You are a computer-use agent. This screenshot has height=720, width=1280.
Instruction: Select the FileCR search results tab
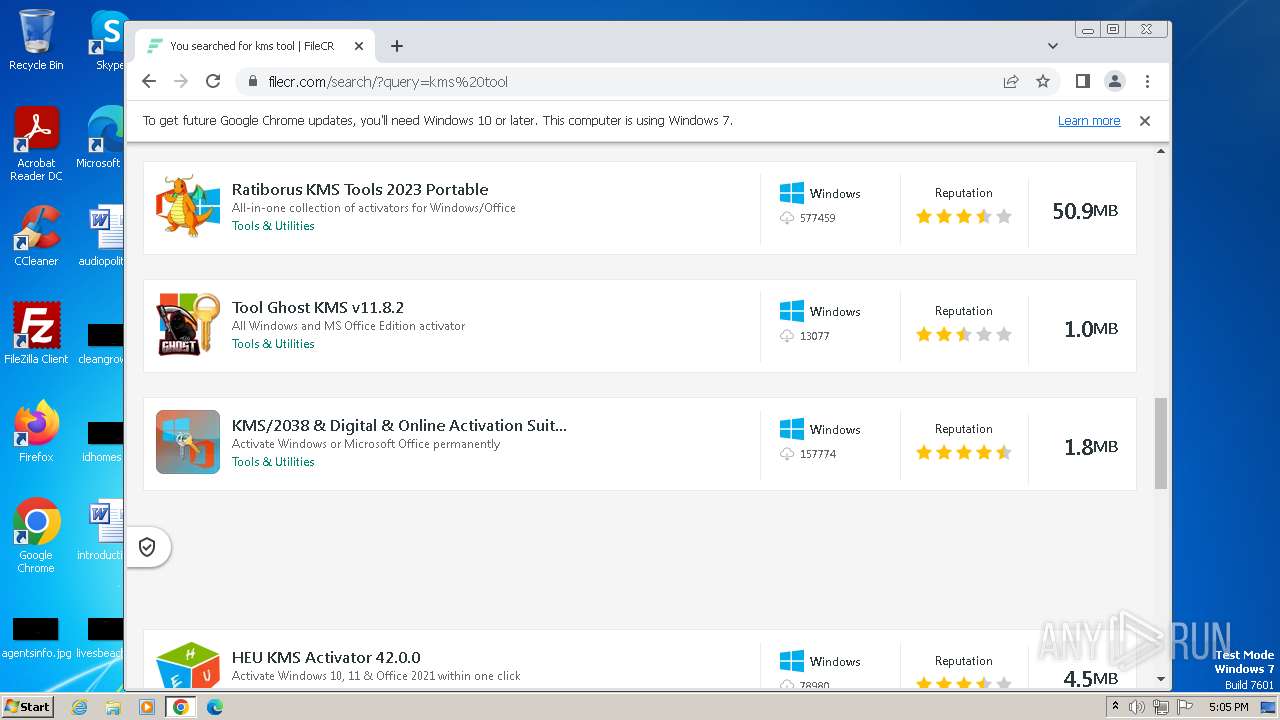coord(250,46)
